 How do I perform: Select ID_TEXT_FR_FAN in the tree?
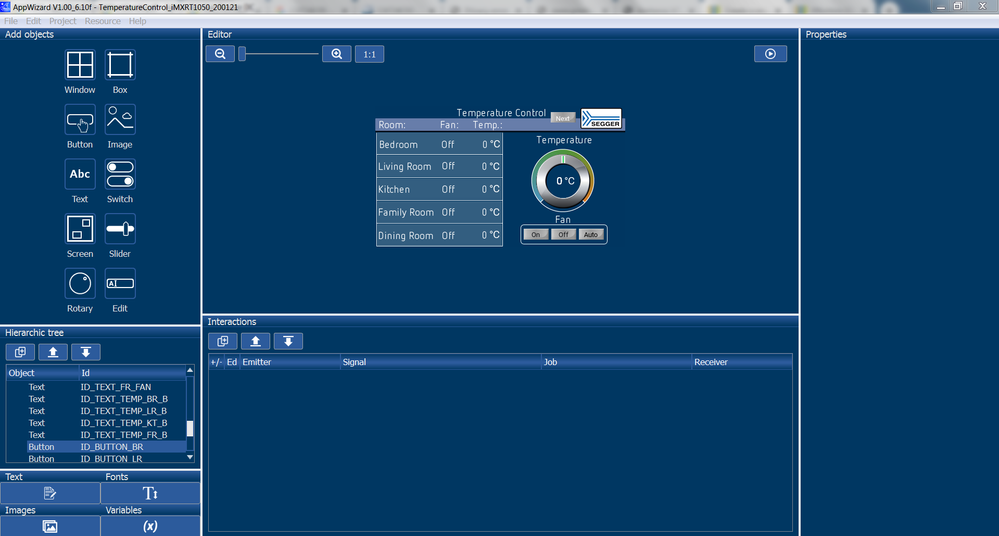point(96,387)
